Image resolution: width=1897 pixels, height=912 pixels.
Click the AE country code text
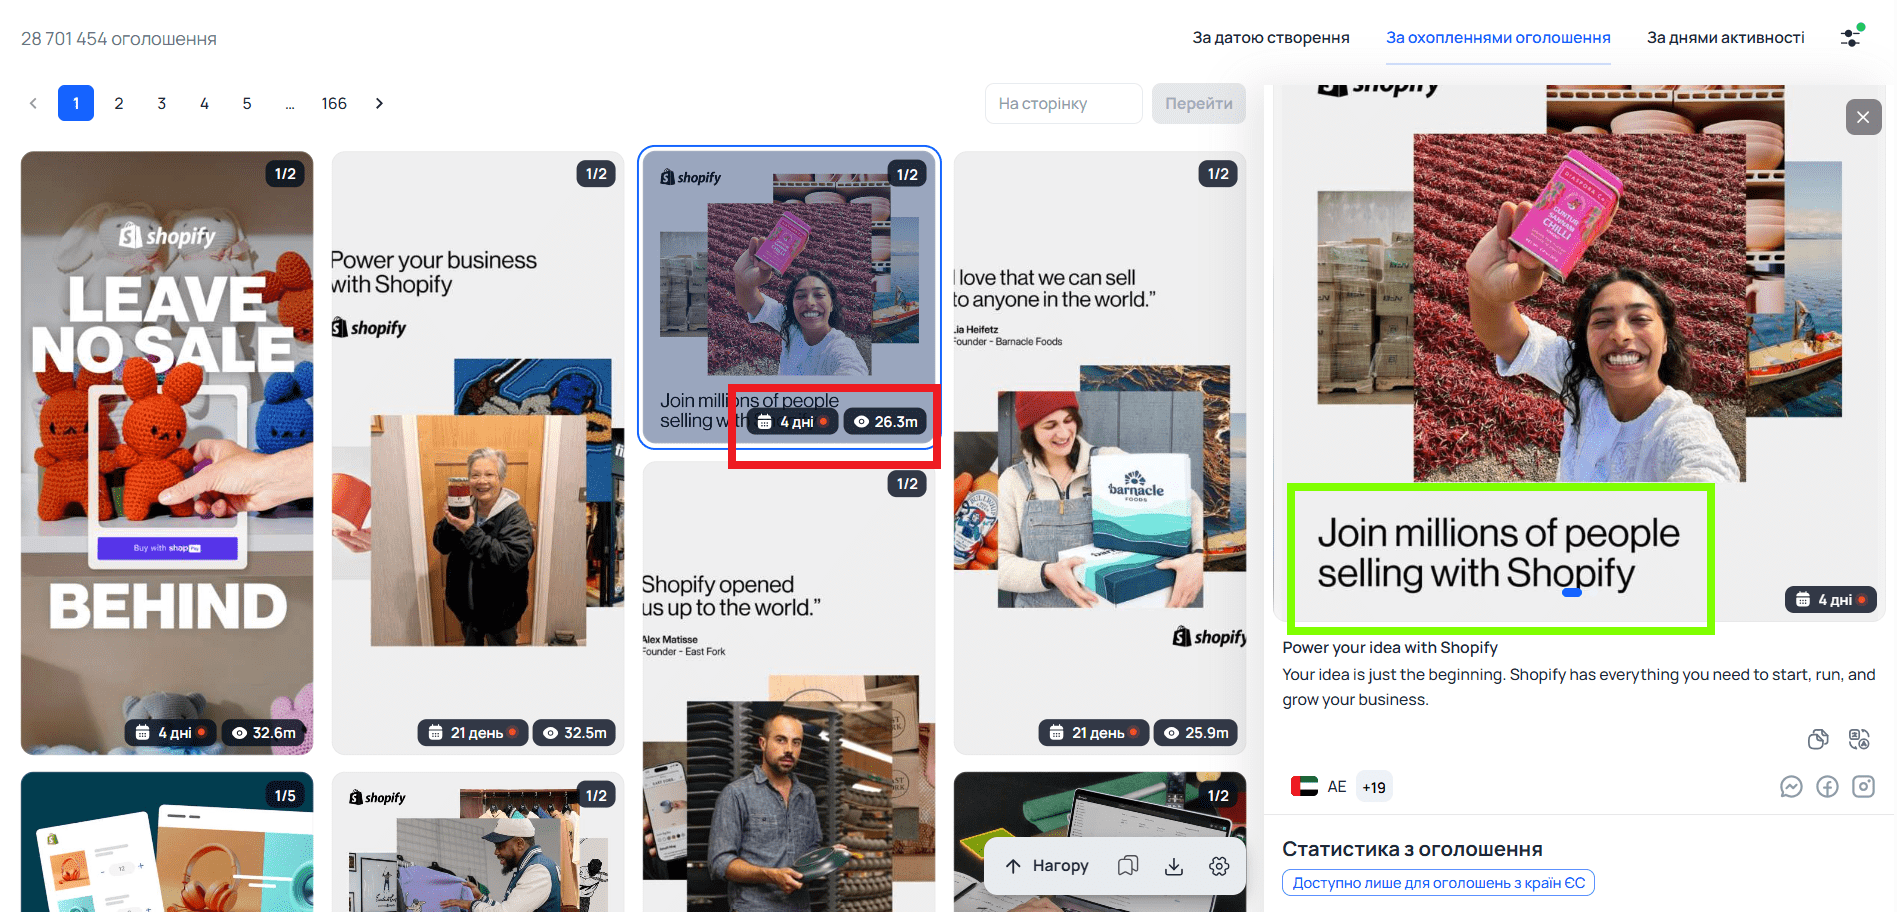1337,787
